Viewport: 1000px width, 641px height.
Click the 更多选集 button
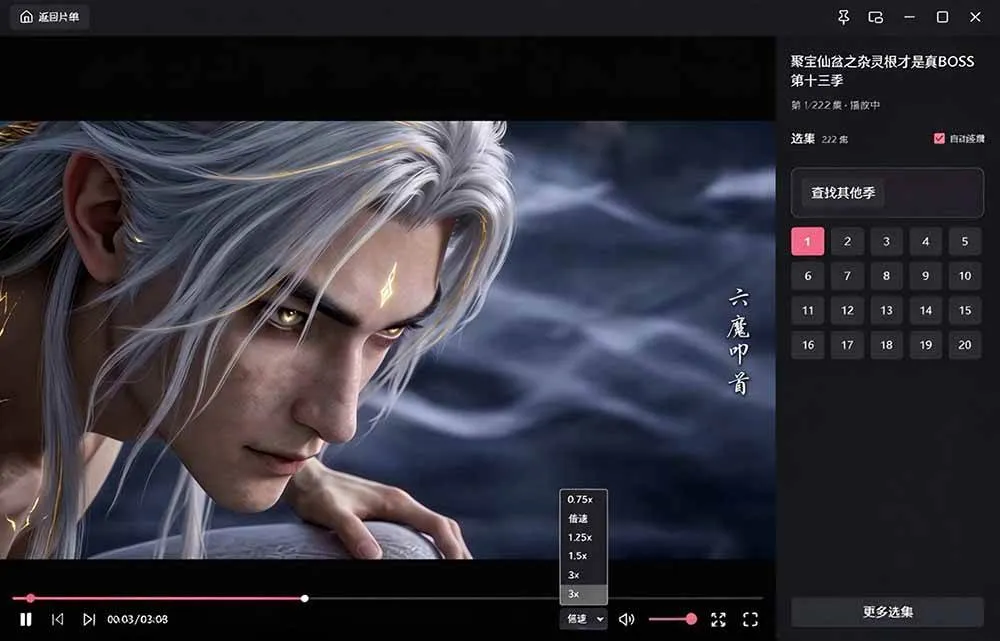tap(887, 612)
